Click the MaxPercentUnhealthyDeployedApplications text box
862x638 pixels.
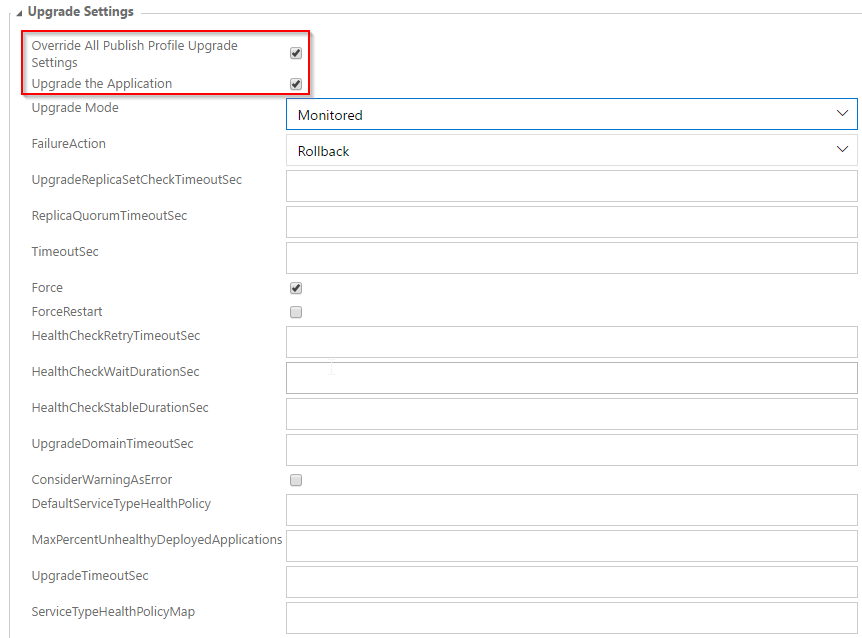click(x=571, y=546)
